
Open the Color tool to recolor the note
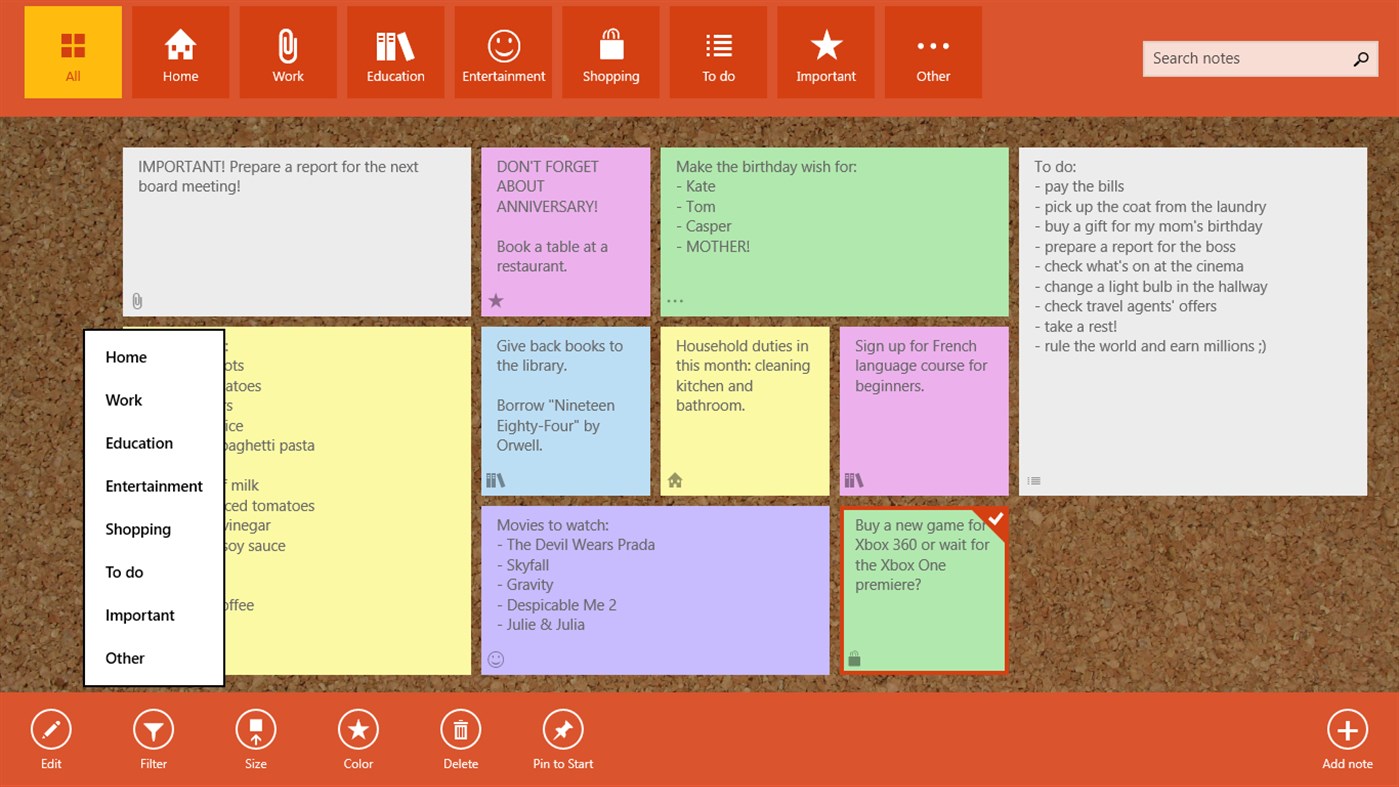click(358, 729)
